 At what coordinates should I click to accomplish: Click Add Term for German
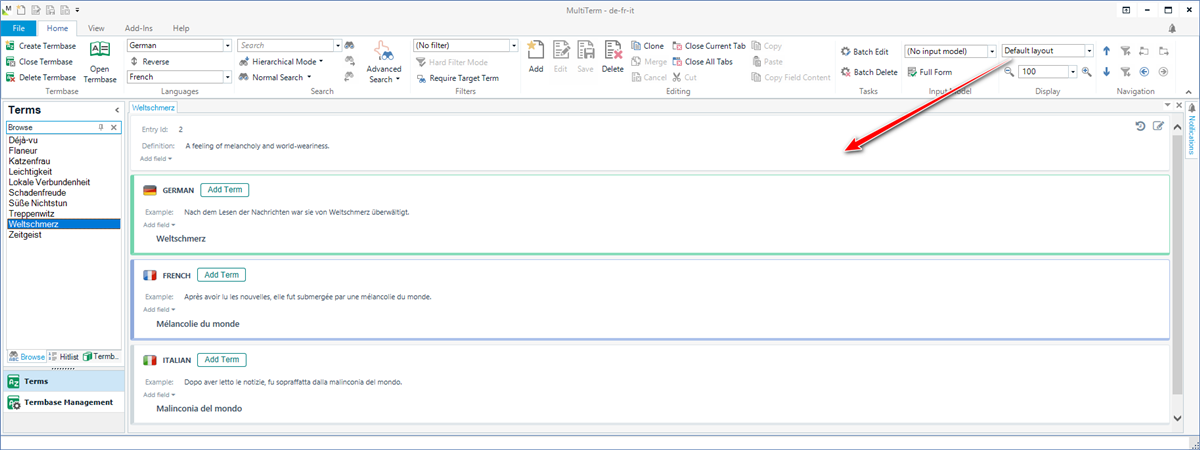(224, 190)
